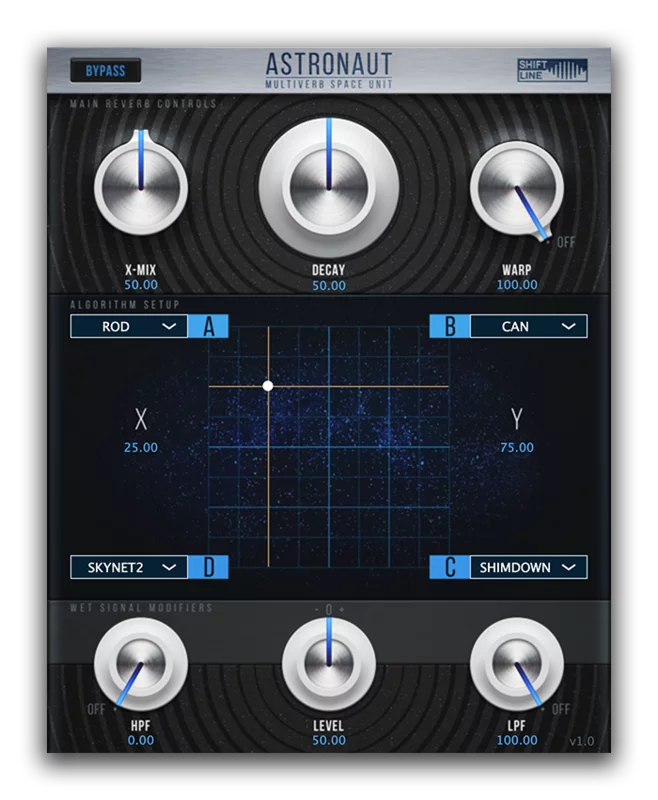Click the OFF label next to HPF knob
Screen dimensions: 658x800
[x=96, y=709]
